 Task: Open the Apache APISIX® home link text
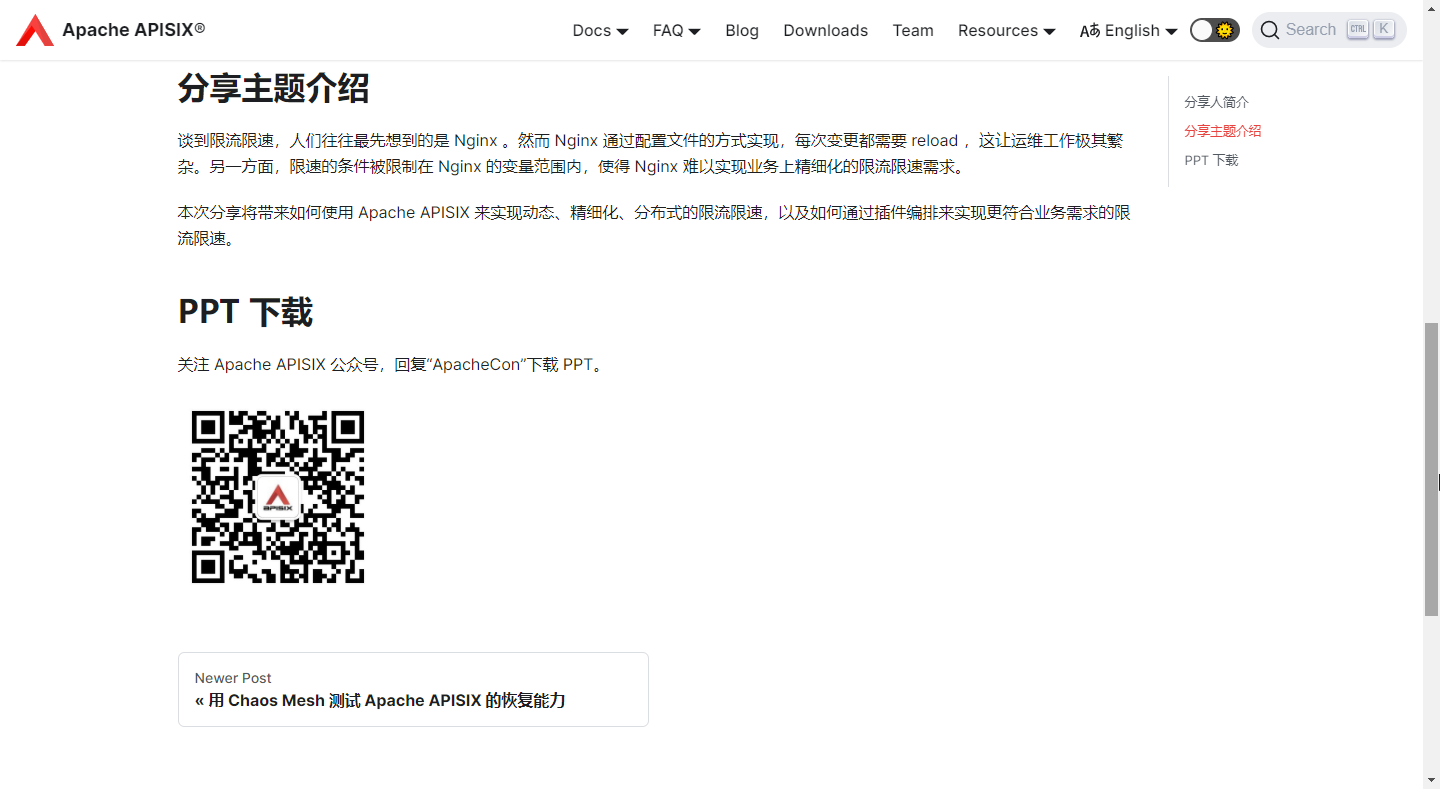(x=134, y=30)
